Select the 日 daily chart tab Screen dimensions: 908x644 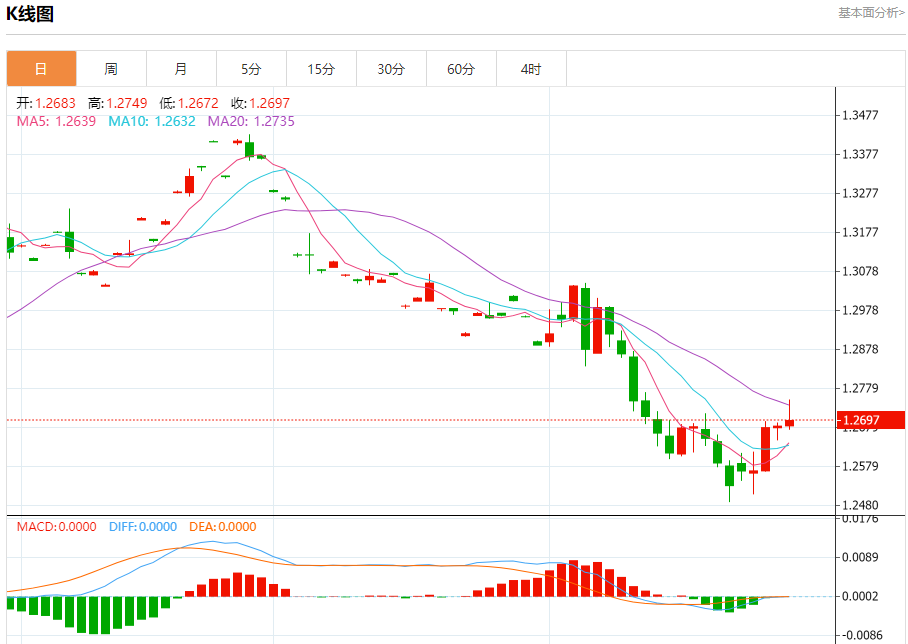(x=41, y=69)
